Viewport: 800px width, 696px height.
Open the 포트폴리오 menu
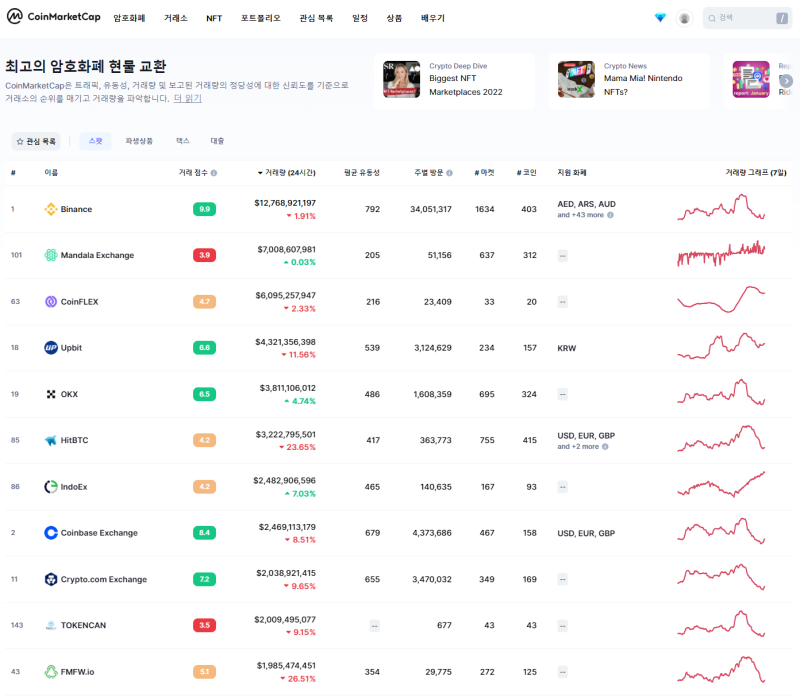tap(261, 18)
